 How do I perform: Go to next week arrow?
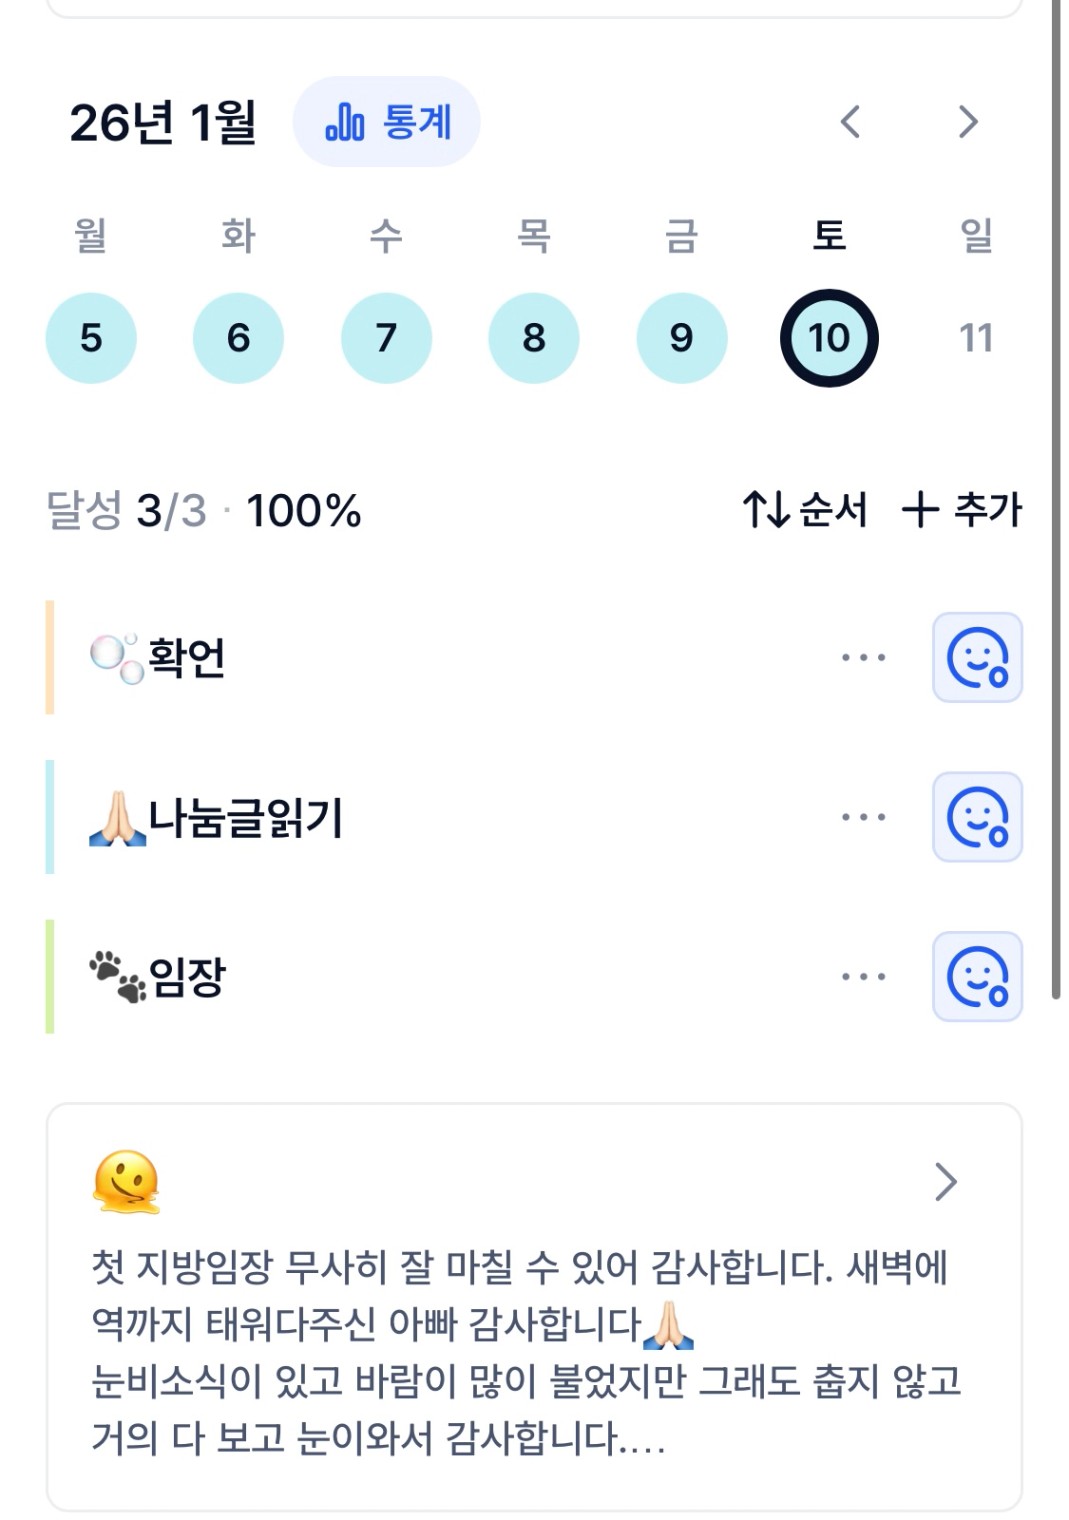click(967, 122)
